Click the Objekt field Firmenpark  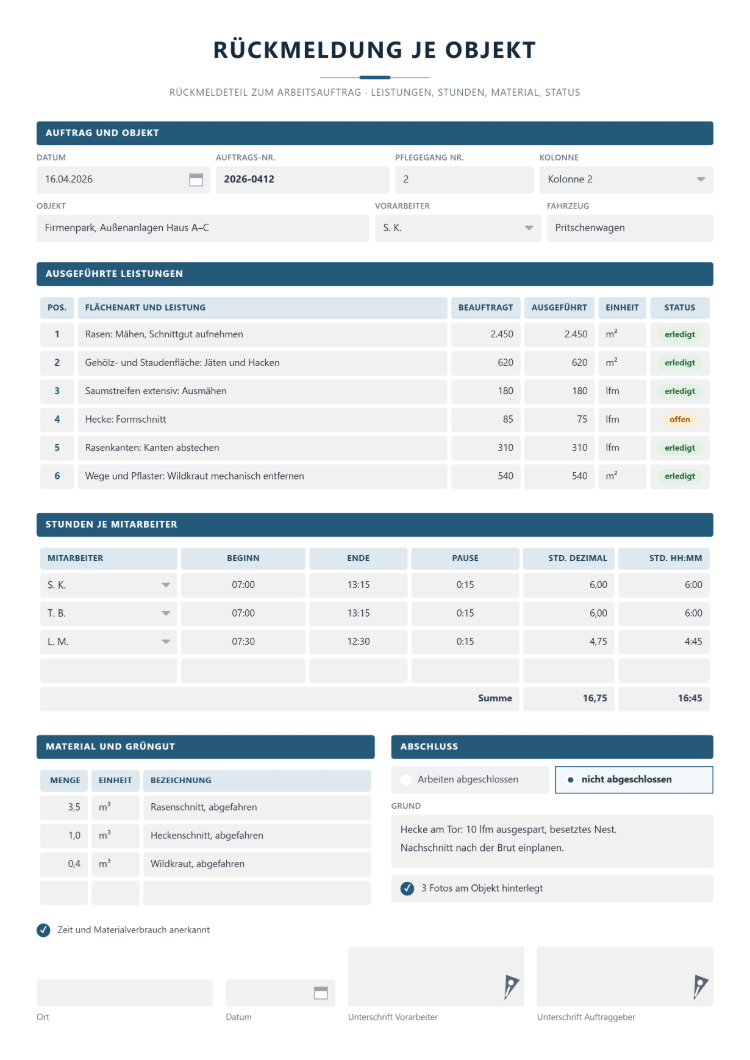[203, 228]
